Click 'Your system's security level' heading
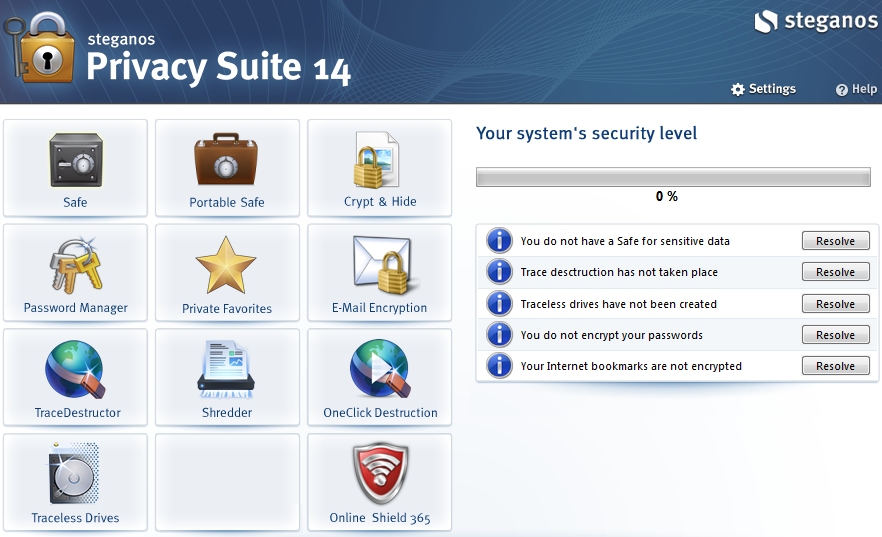Screen dimensions: 882x537 586,134
